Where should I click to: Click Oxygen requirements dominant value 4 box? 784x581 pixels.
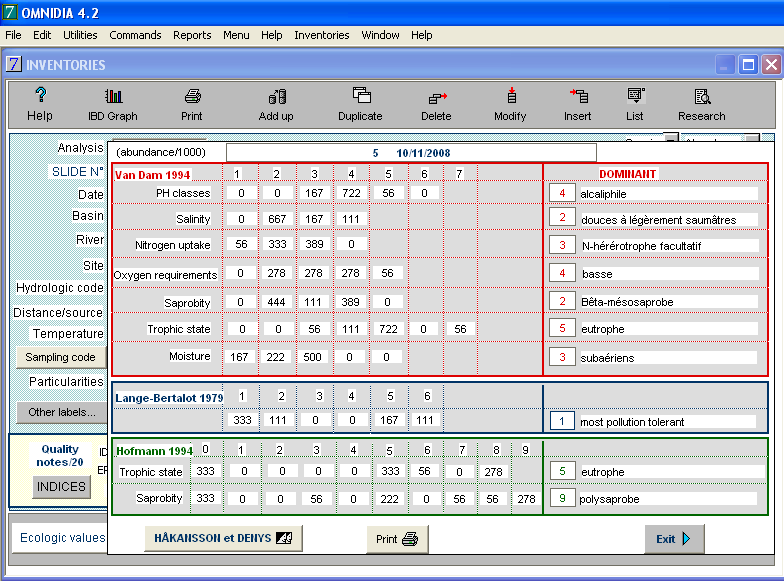click(562, 273)
